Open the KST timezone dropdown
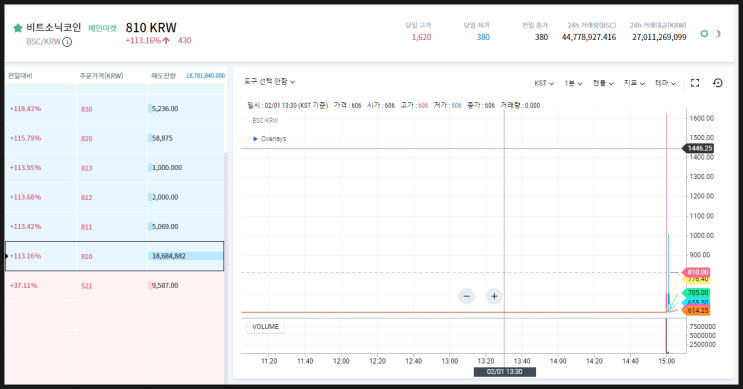Screen dimensions: 743x389 pyautogui.click(x=544, y=83)
